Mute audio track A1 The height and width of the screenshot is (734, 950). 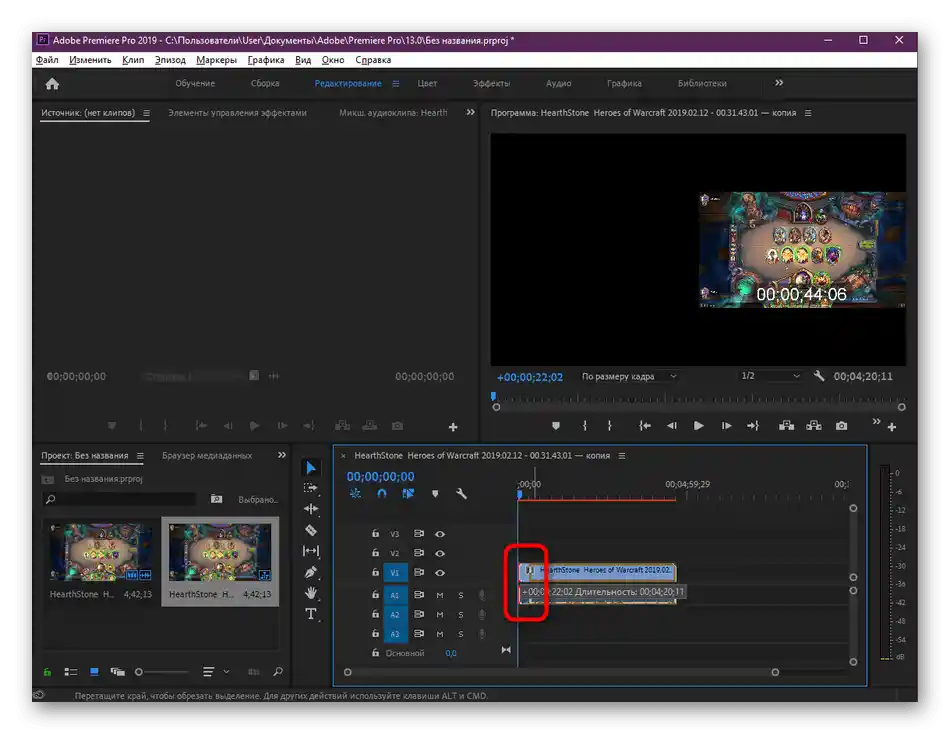click(440, 595)
